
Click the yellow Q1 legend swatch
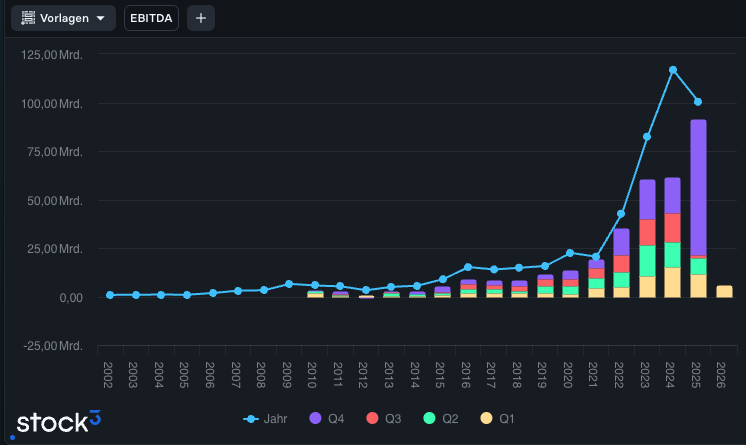(x=486, y=418)
